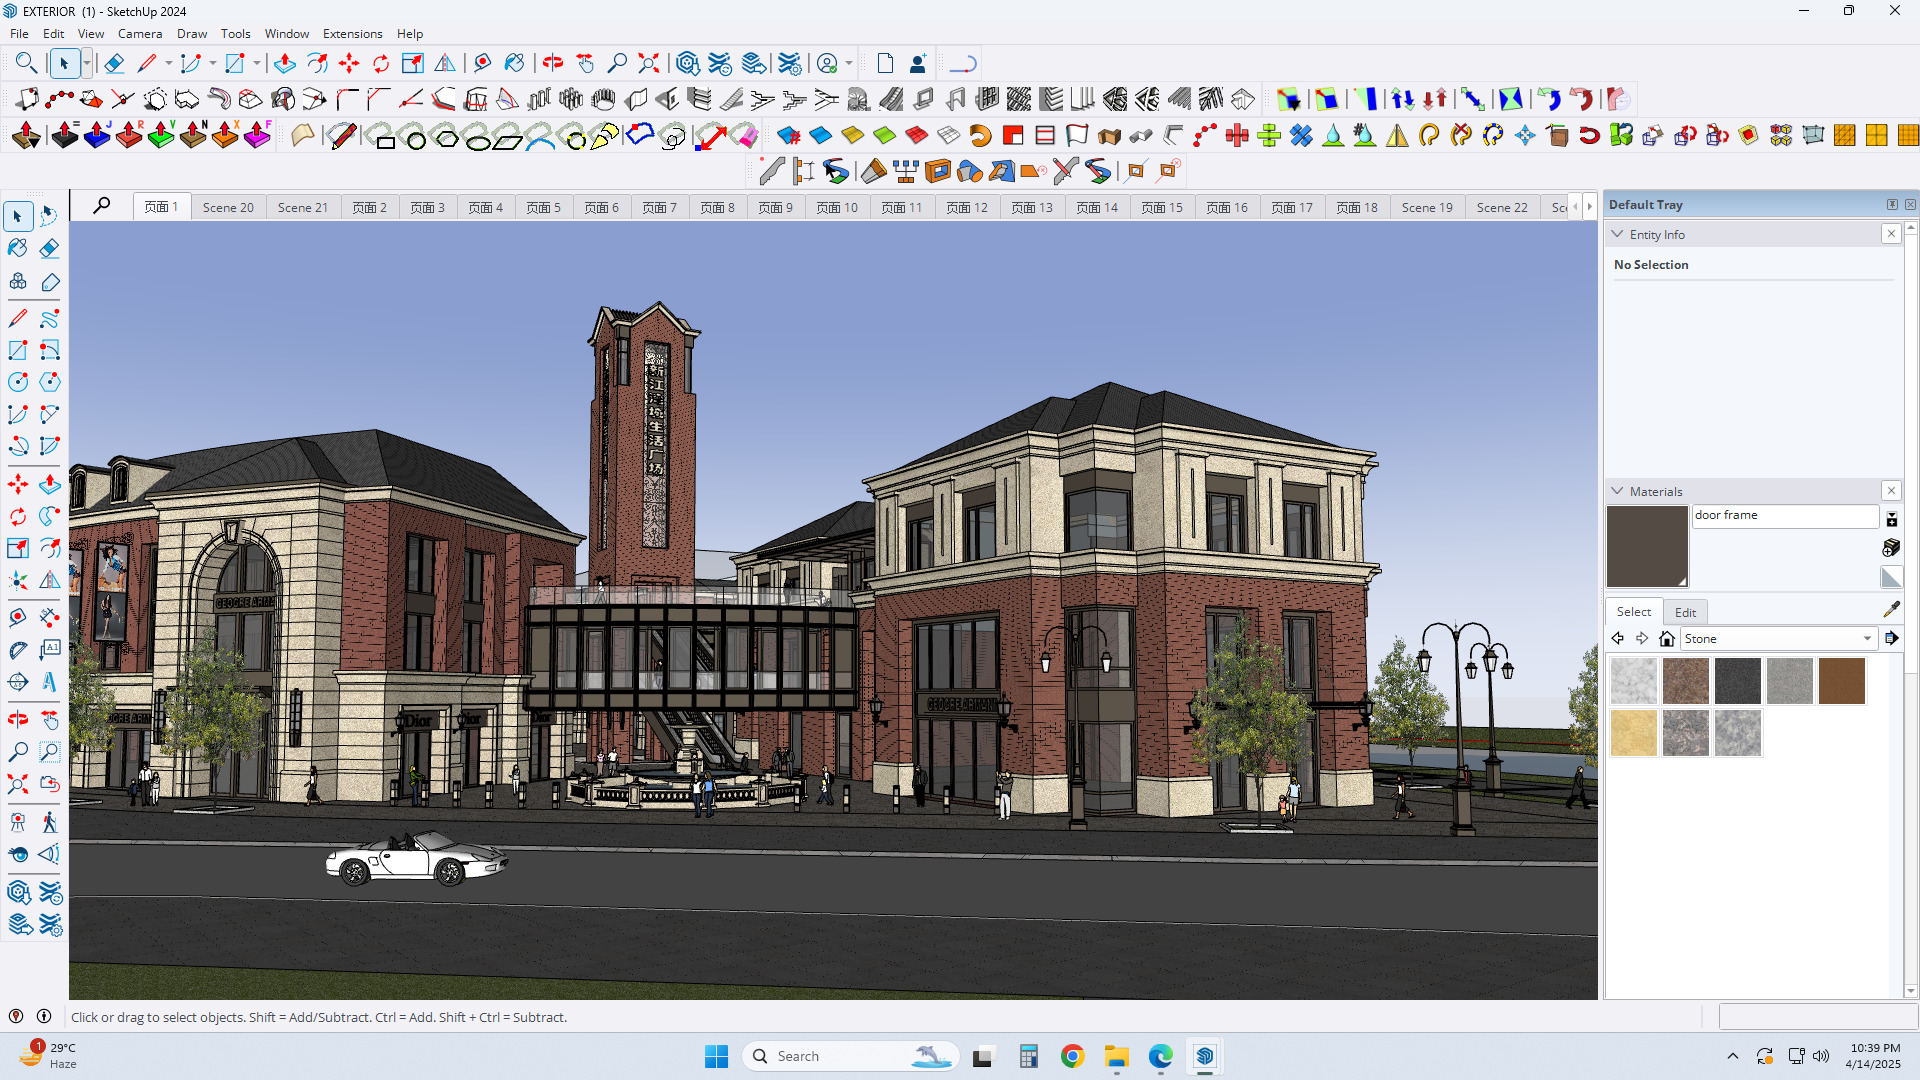Select the Eraser tool in left toolbar
The height and width of the screenshot is (1080, 1920).
tap(50, 248)
